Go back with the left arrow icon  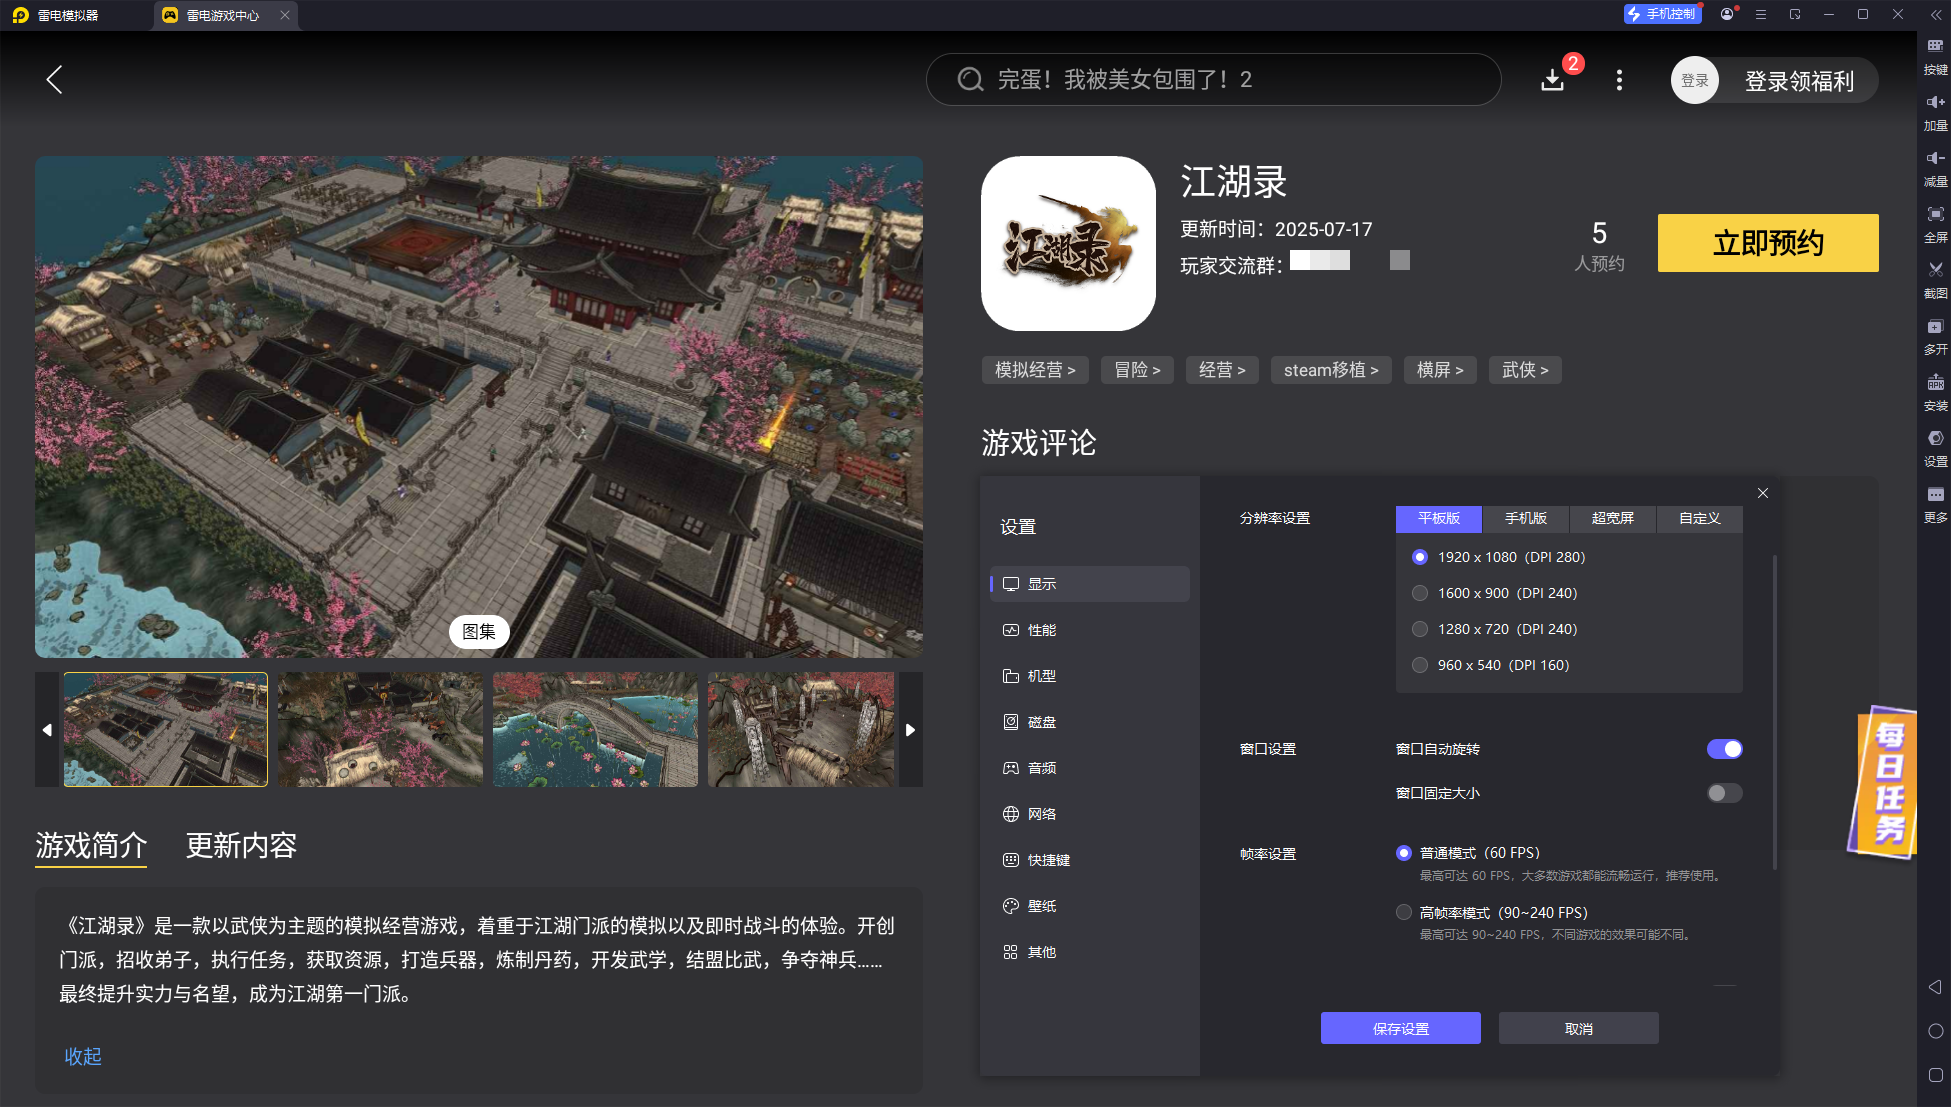55,80
